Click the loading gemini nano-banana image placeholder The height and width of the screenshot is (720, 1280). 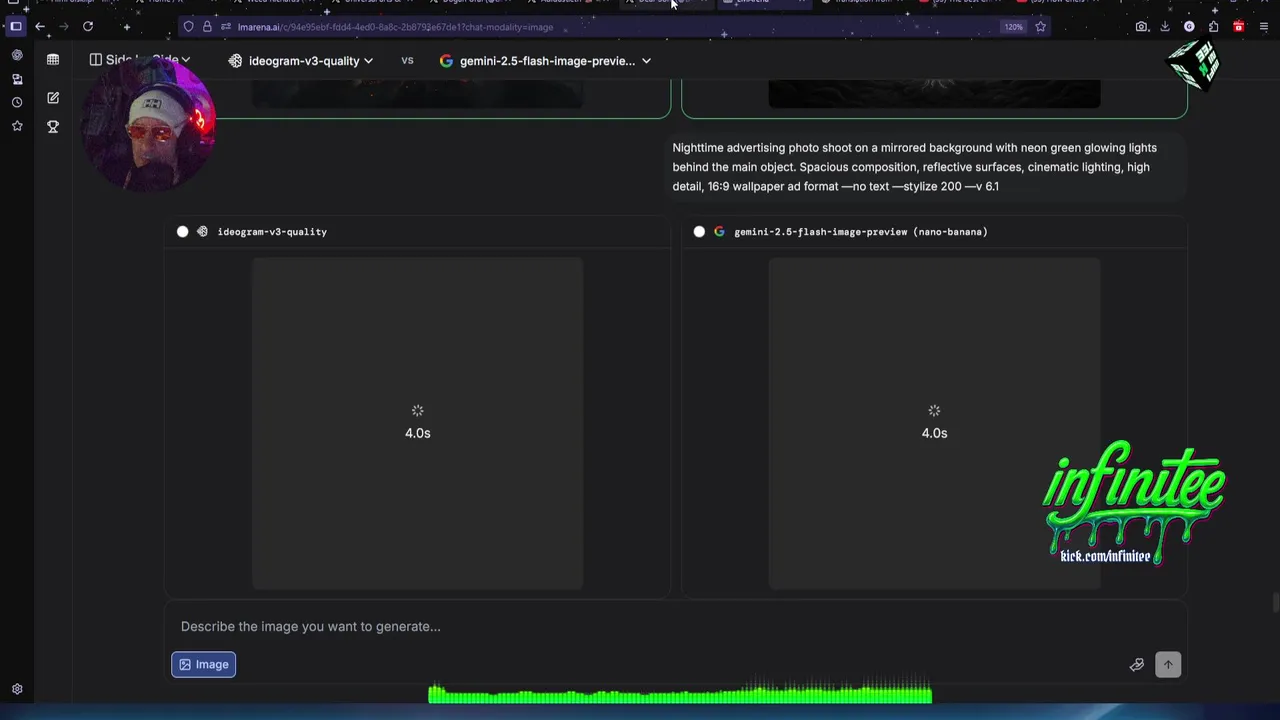(934, 423)
